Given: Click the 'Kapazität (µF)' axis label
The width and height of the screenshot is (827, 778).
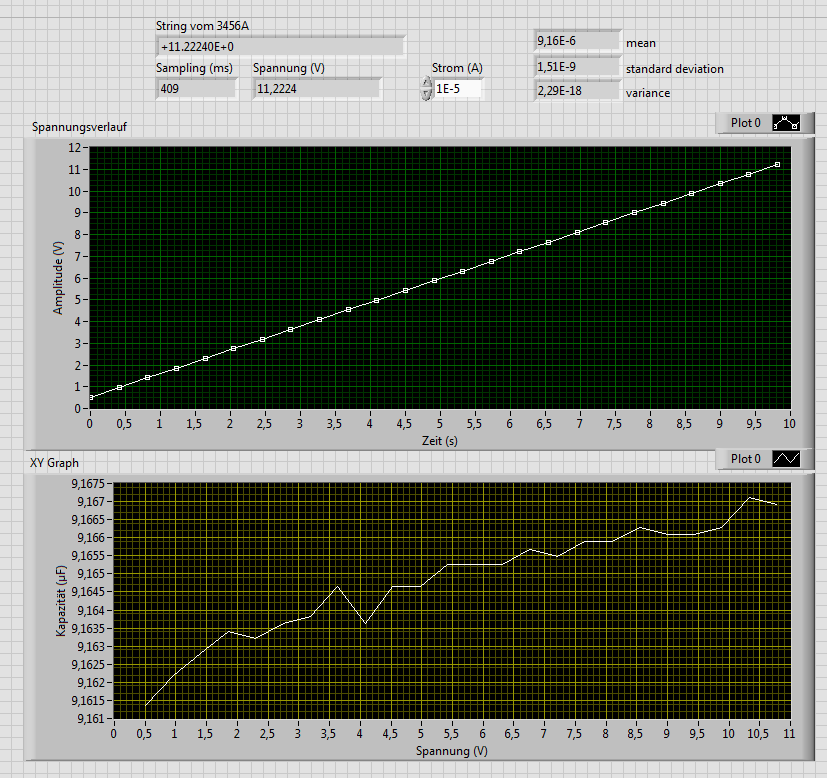Looking at the screenshot, I should point(61,601).
